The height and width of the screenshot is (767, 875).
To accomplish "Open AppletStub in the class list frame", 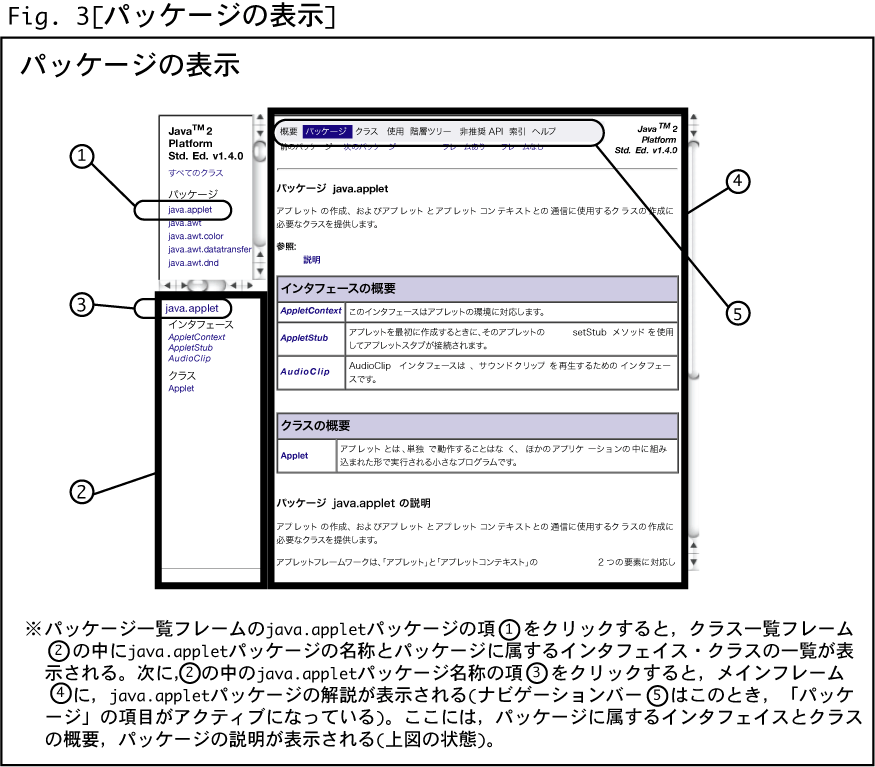I will [x=190, y=348].
